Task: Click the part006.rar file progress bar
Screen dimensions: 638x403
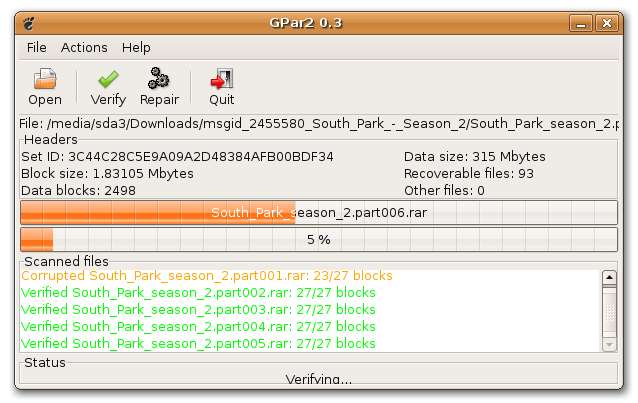Action: 319,212
